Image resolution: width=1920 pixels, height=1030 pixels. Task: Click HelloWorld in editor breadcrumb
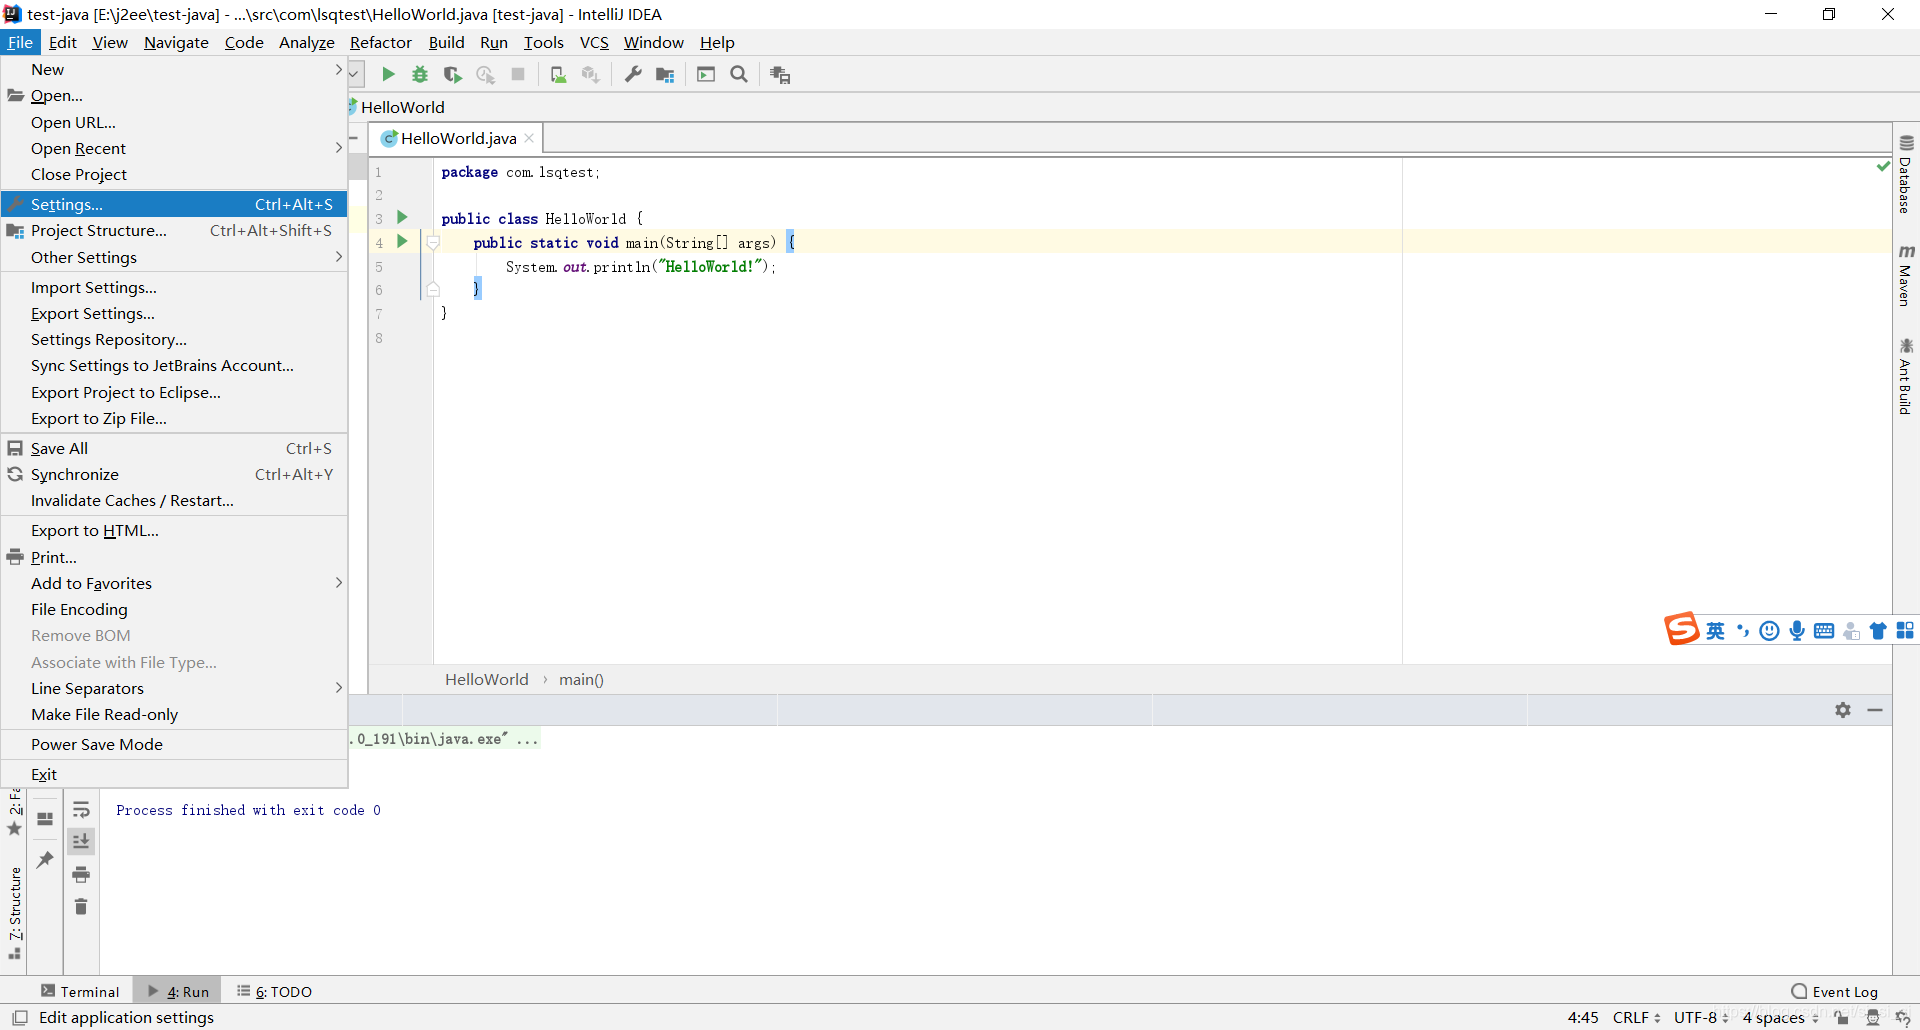[487, 679]
